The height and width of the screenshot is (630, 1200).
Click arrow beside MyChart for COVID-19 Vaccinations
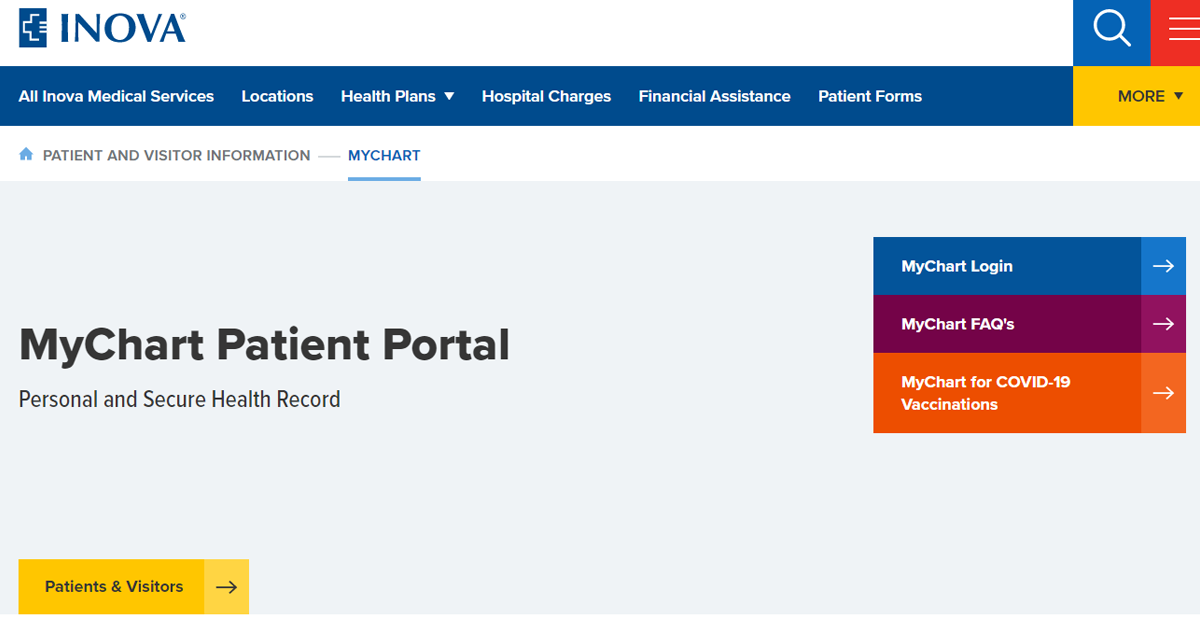point(1163,393)
